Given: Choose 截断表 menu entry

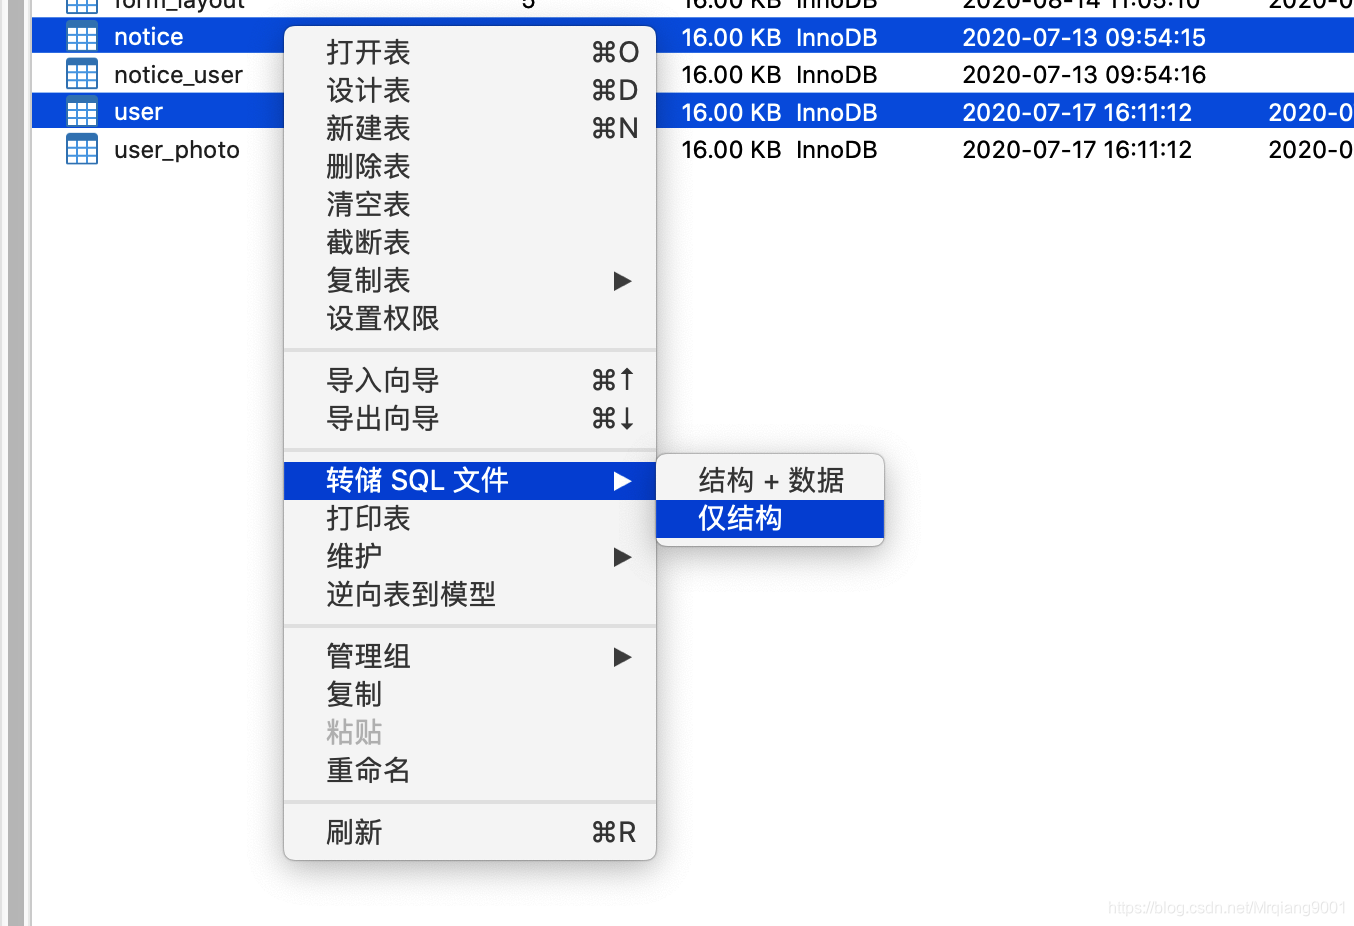Looking at the screenshot, I should (x=470, y=242).
